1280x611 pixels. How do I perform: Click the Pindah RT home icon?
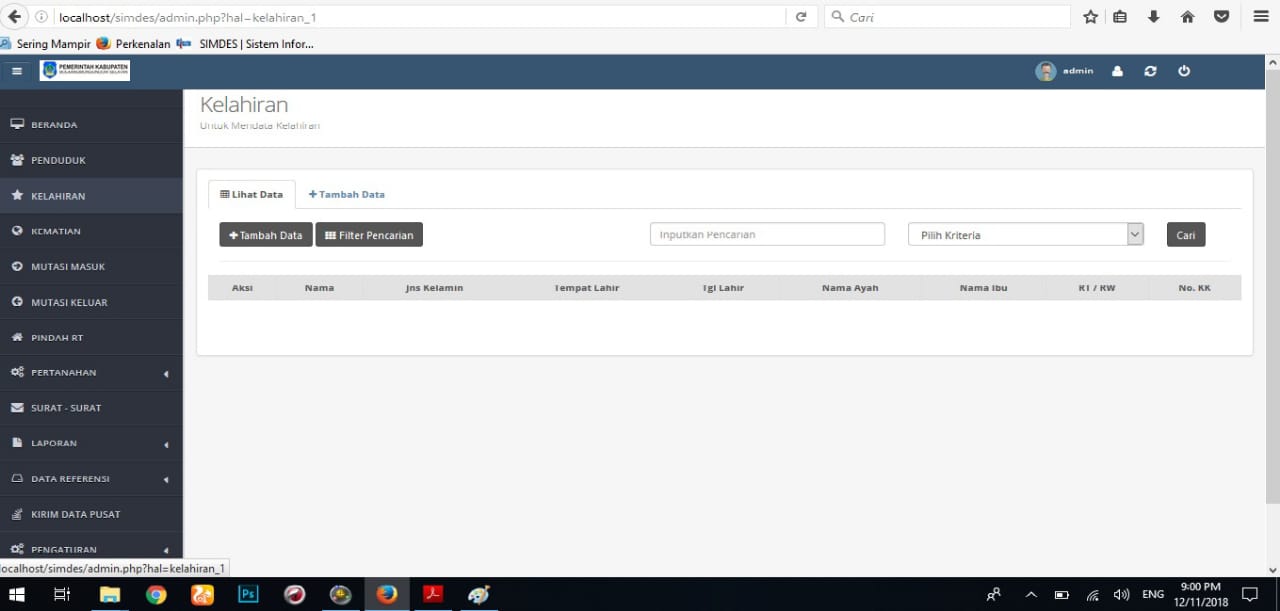tap(17, 337)
